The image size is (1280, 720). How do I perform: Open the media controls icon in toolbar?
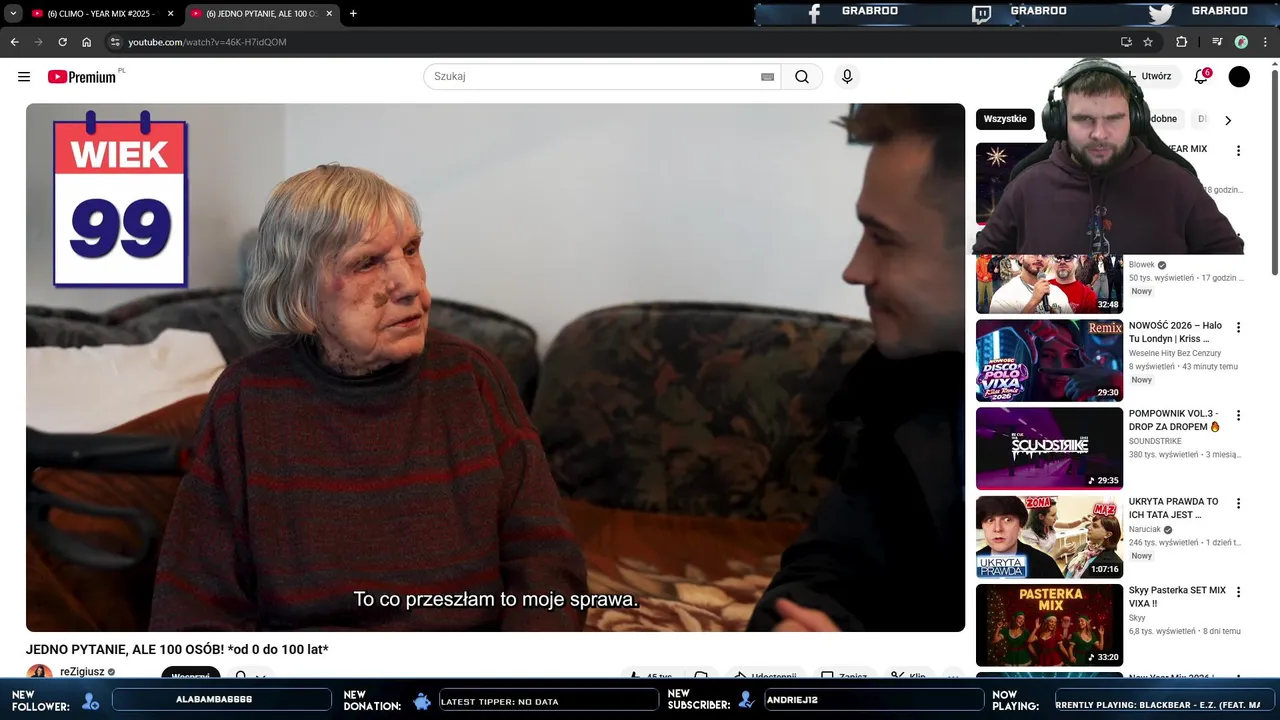click(1217, 42)
